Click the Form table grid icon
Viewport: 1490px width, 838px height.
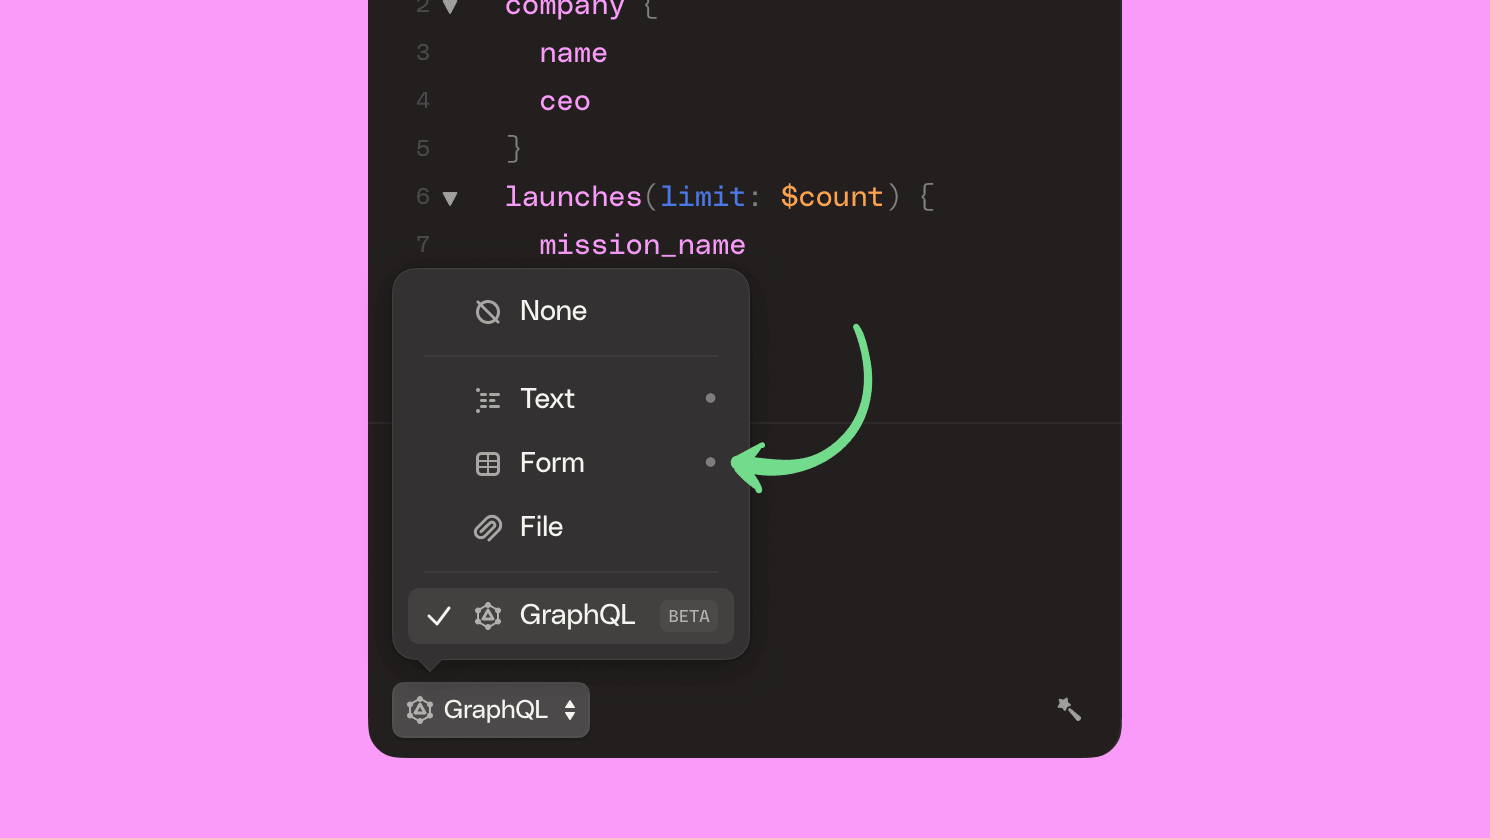(x=488, y=464)
